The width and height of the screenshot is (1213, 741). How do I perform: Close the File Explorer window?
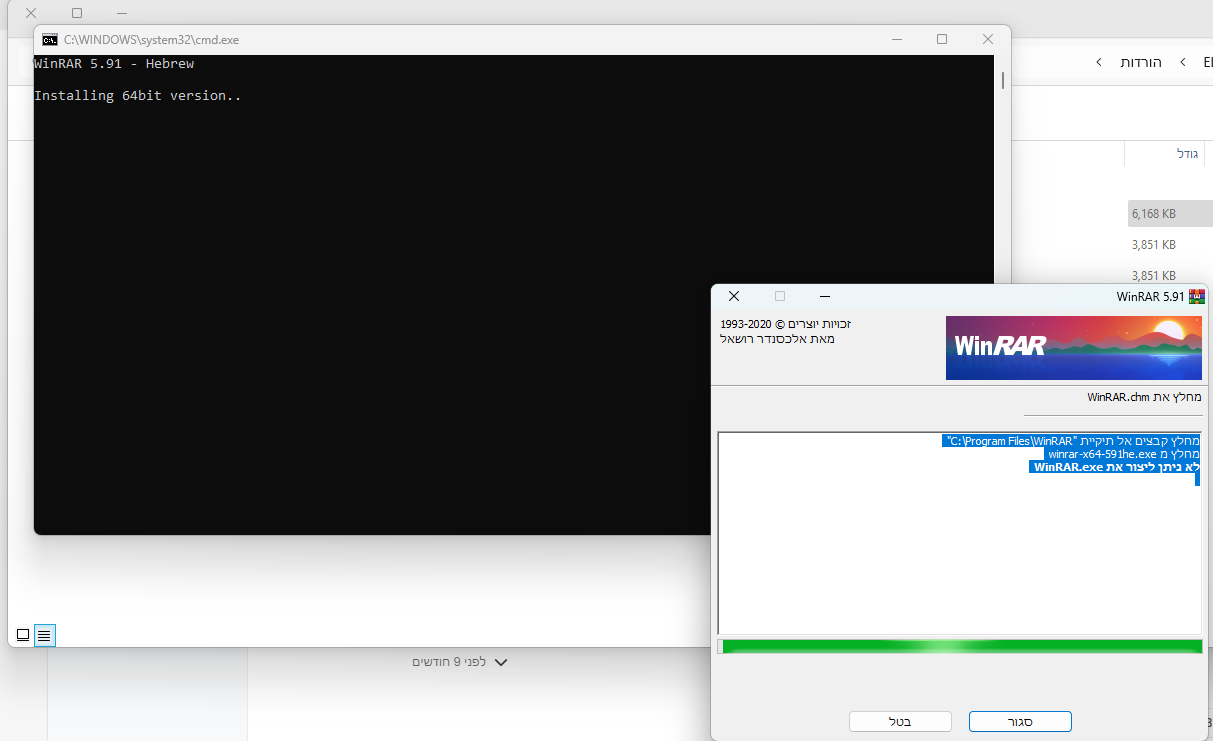click(31, 13)
